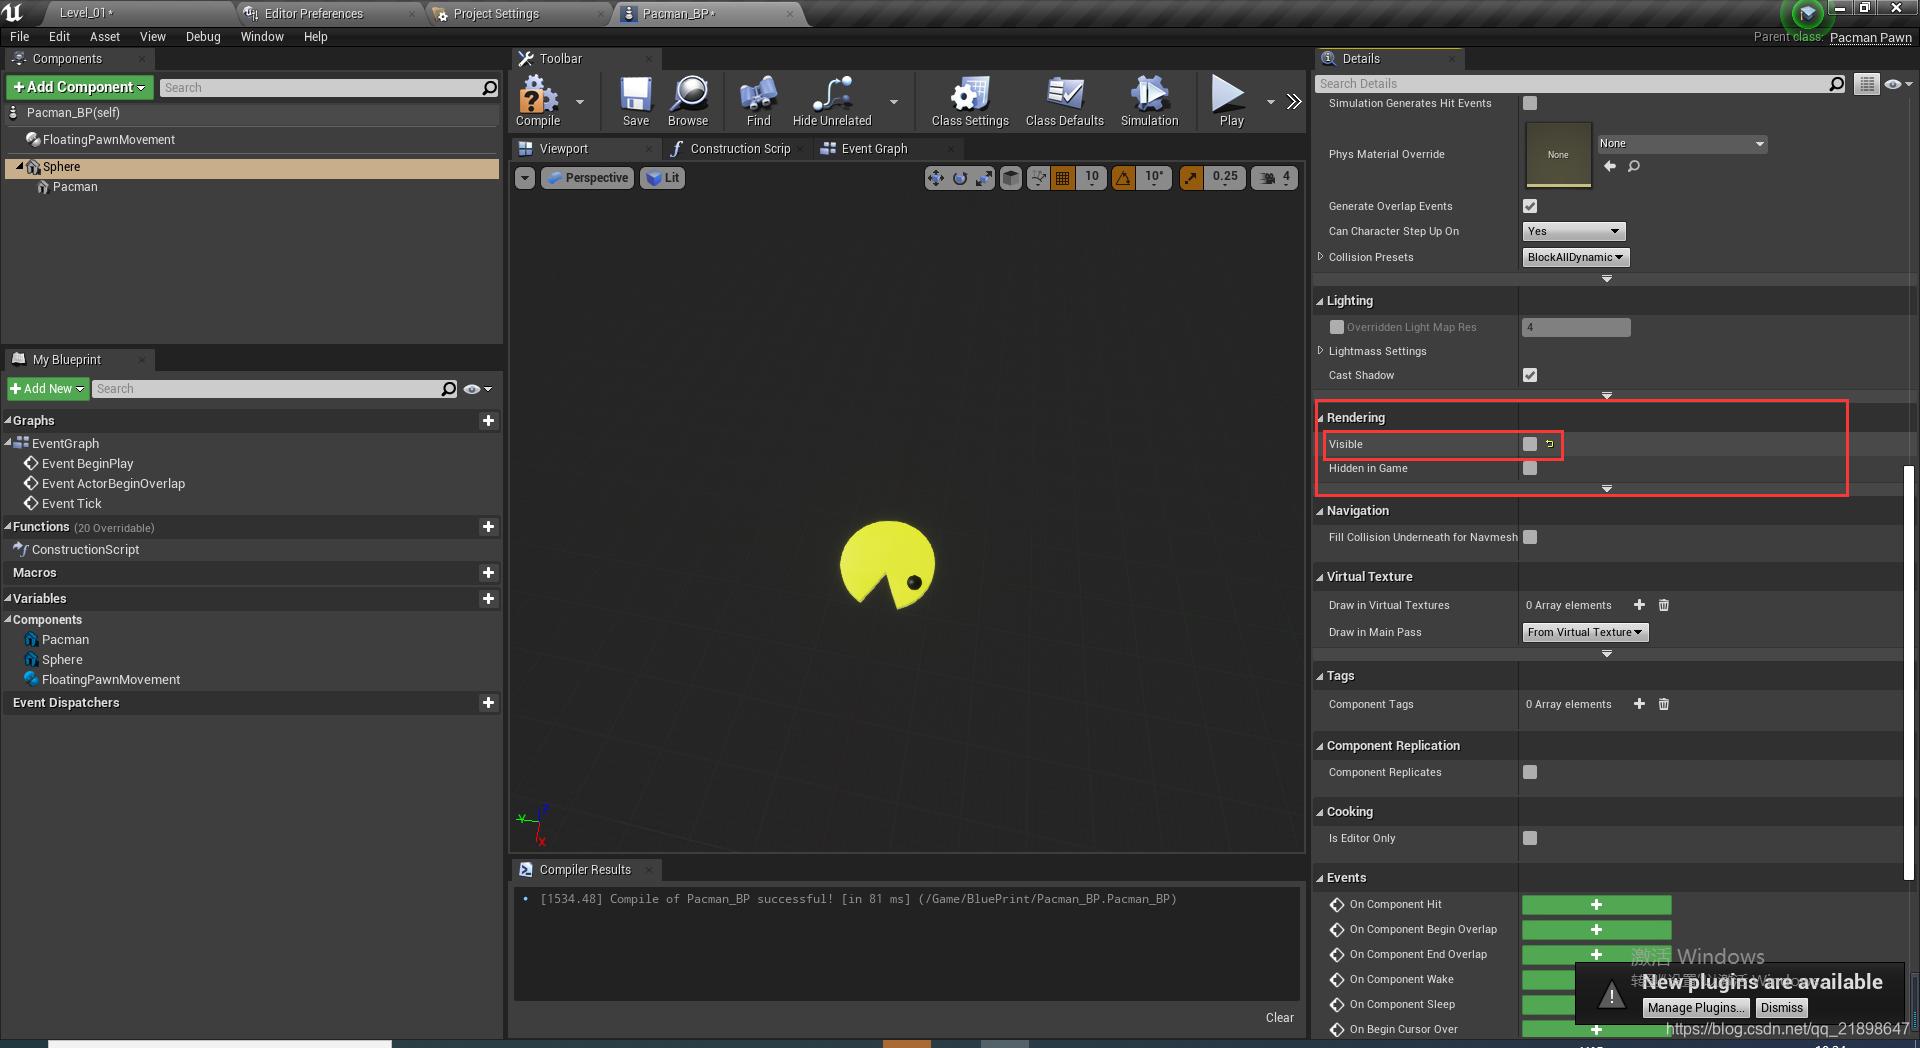The width and height of the screenshot is (1920, 1048).
Task: Toggle Details property matrix grid icon
Action: pos(1867,84)
